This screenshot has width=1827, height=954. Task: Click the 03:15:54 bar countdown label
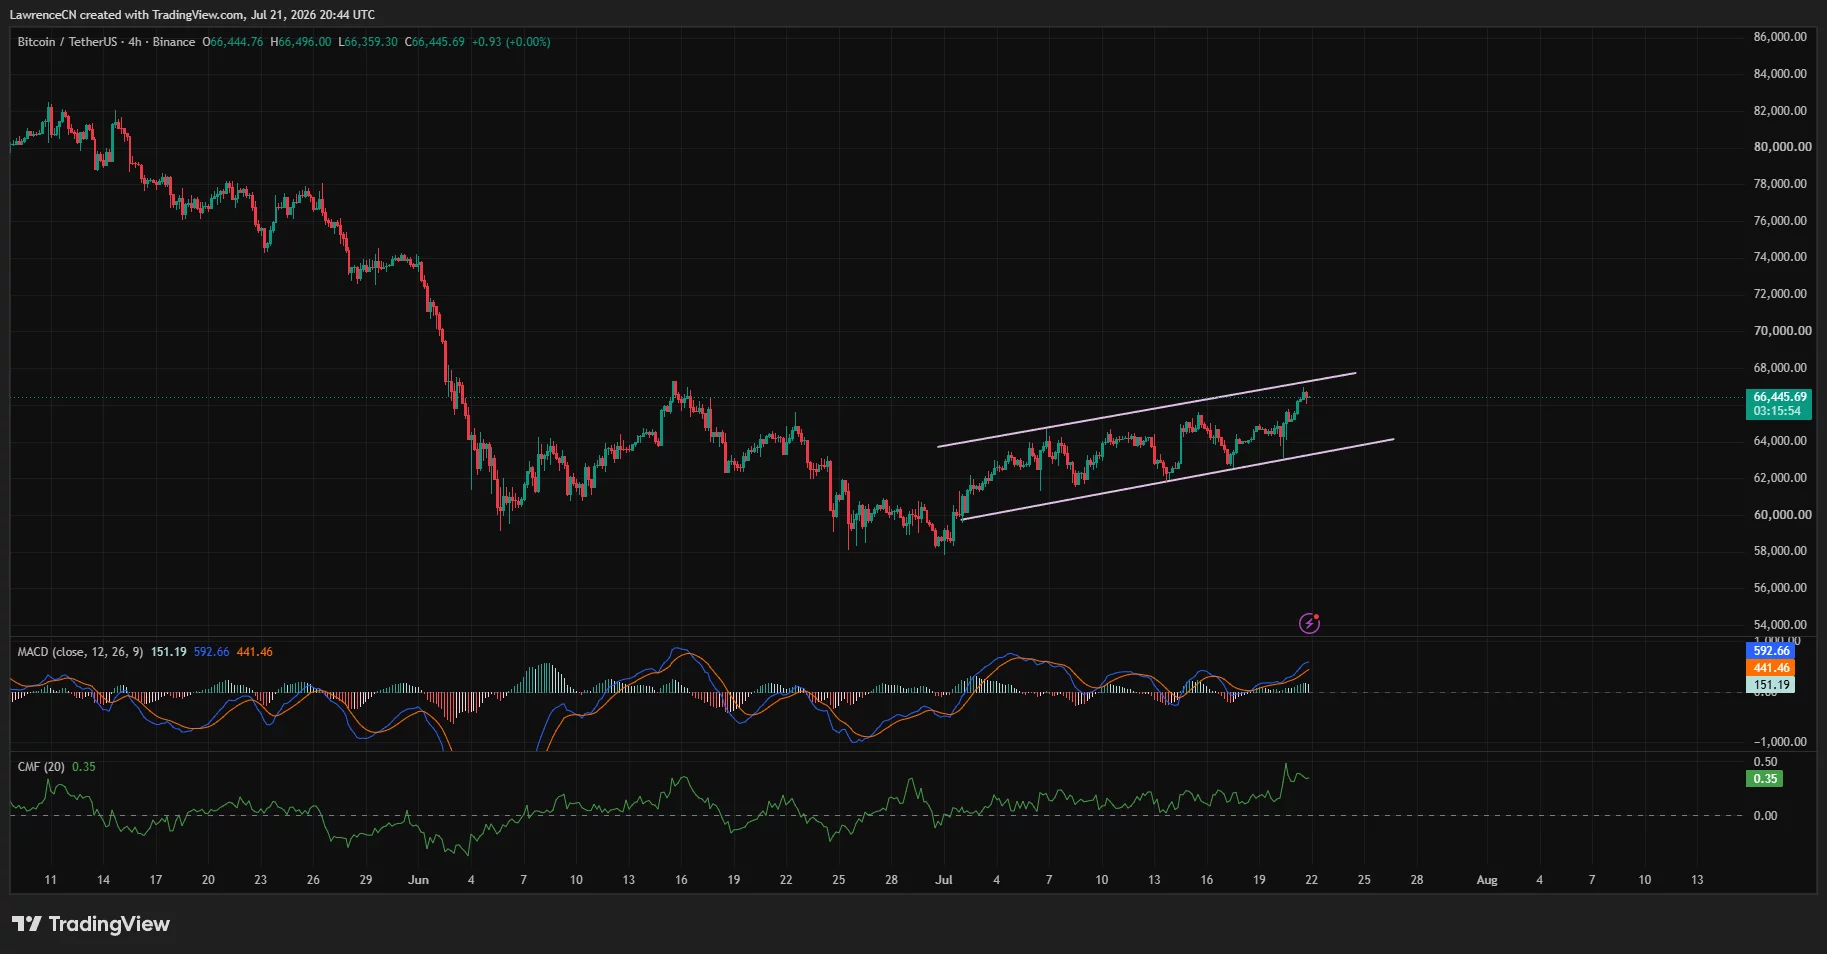[1777, 411]
